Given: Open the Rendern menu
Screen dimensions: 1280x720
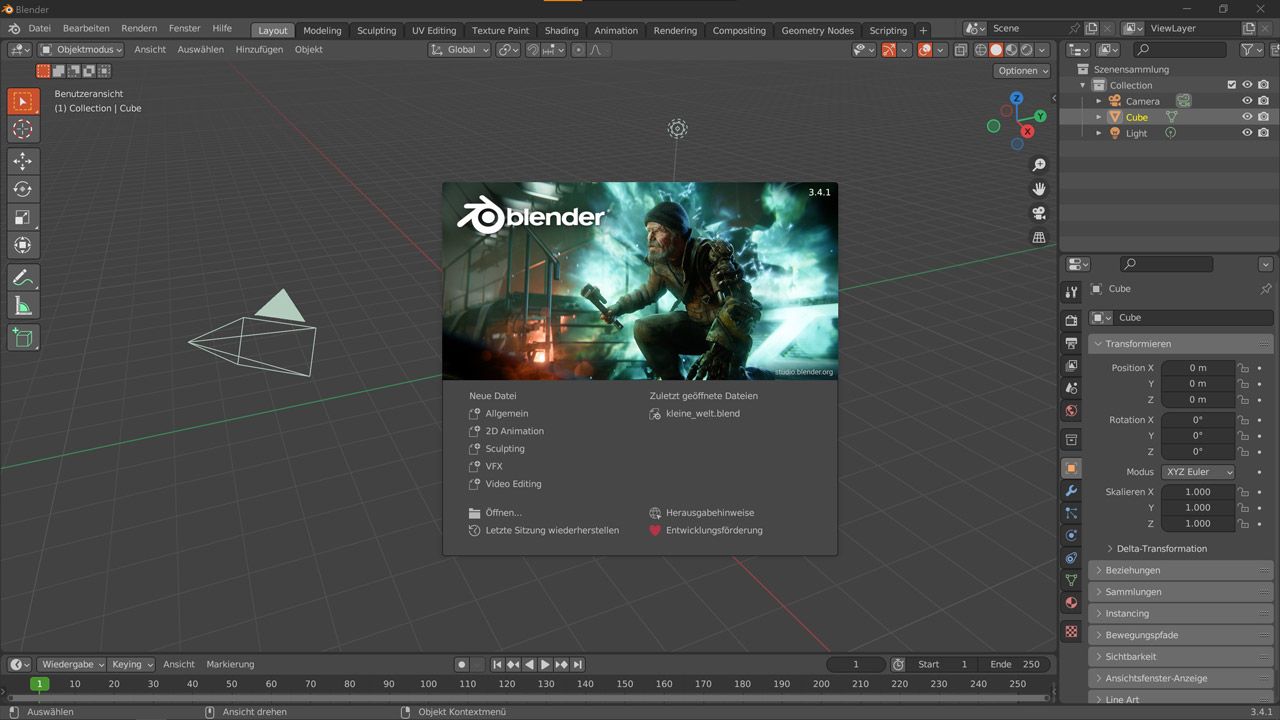Looking at the screenshot, I should (139, 28).
